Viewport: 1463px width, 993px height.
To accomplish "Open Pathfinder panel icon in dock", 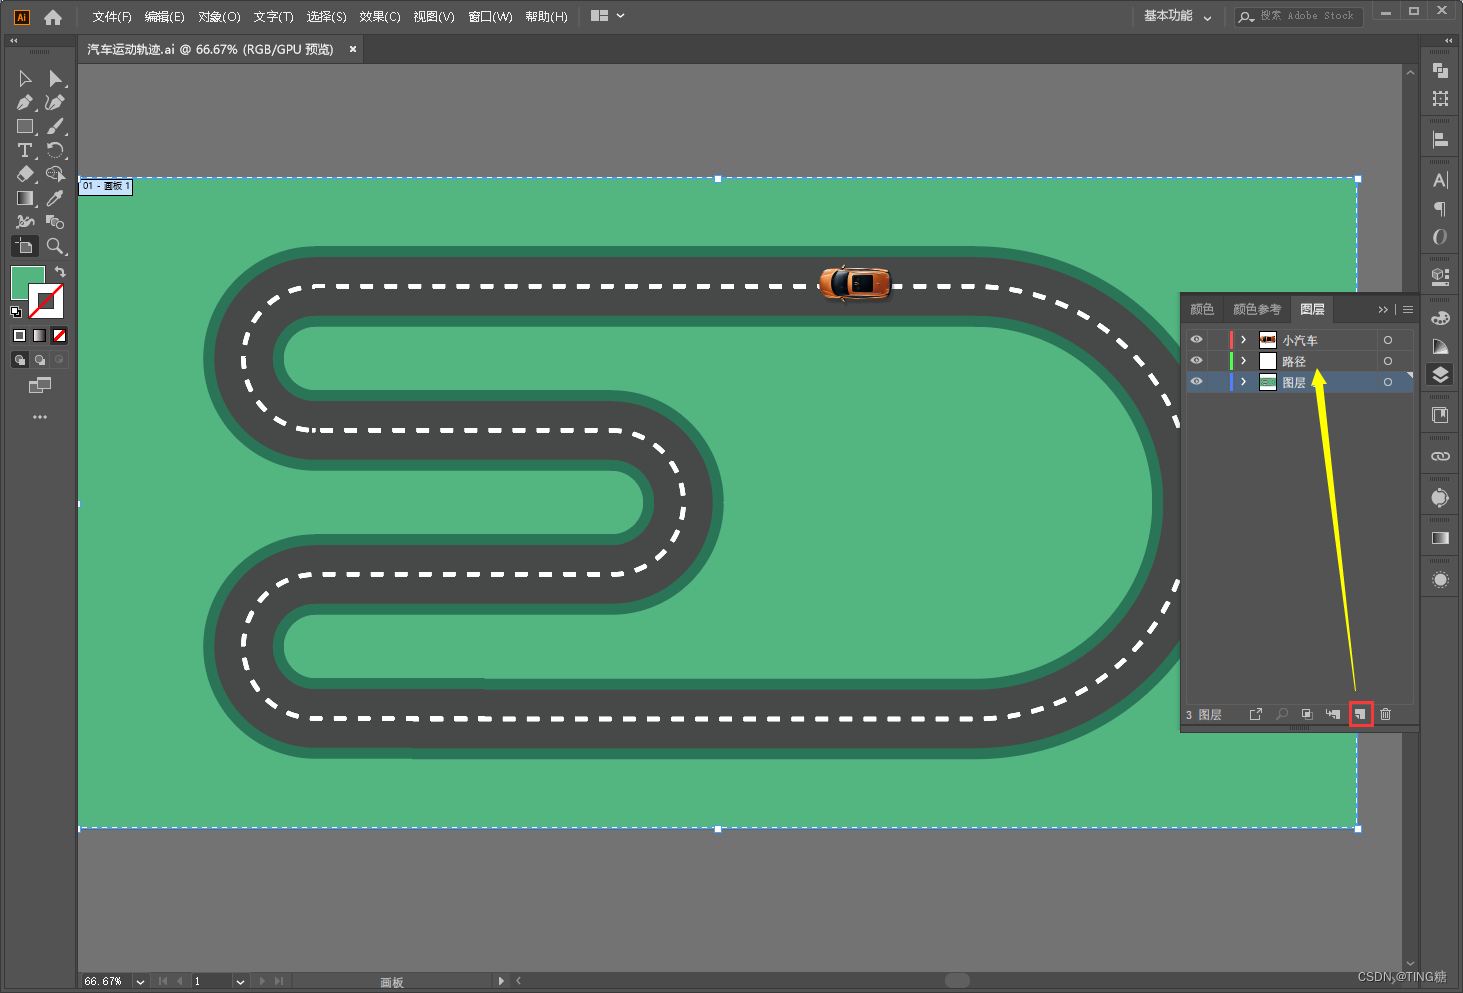I will (1440, 70).
